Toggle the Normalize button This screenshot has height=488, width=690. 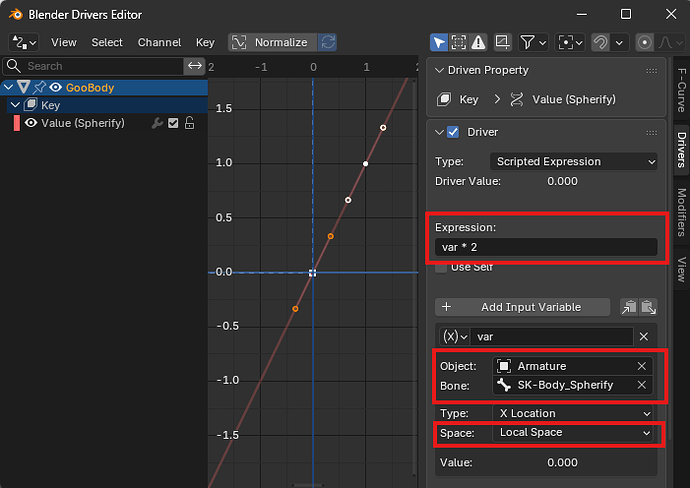pyautogui.click(x=272, y=42)
